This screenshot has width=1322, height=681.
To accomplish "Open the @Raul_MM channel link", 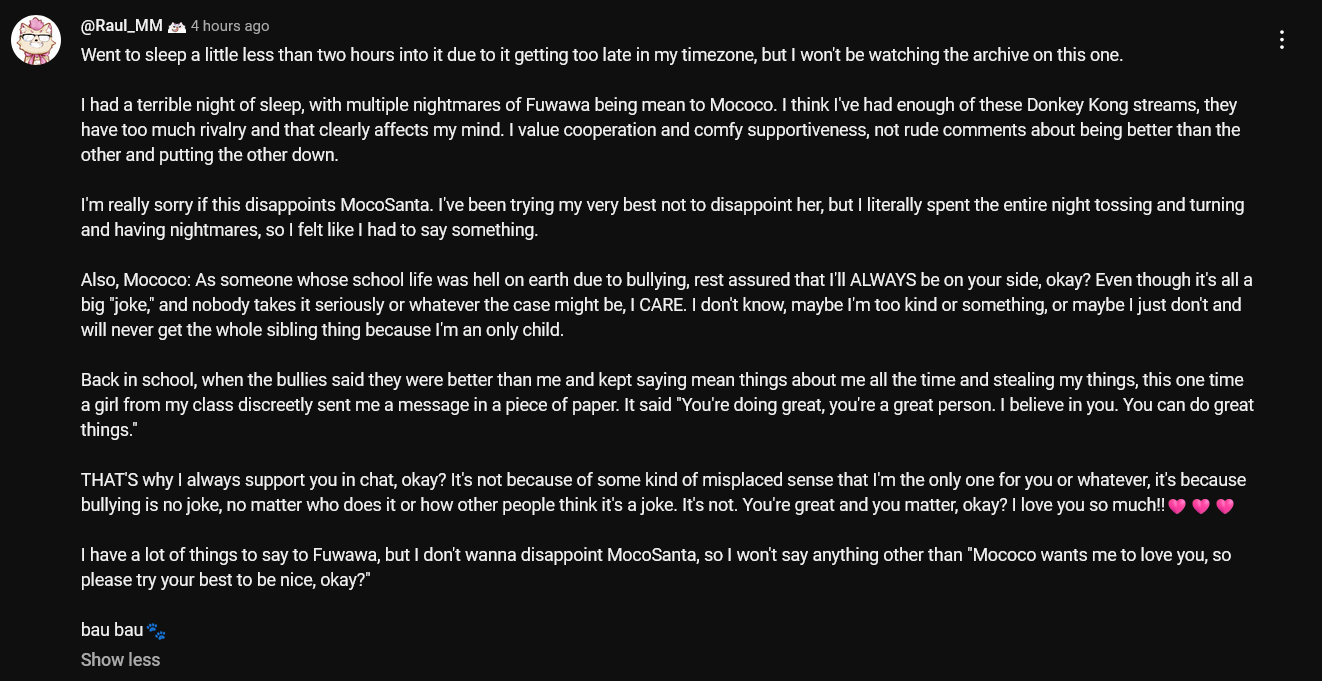I will [x=122, y=26].
